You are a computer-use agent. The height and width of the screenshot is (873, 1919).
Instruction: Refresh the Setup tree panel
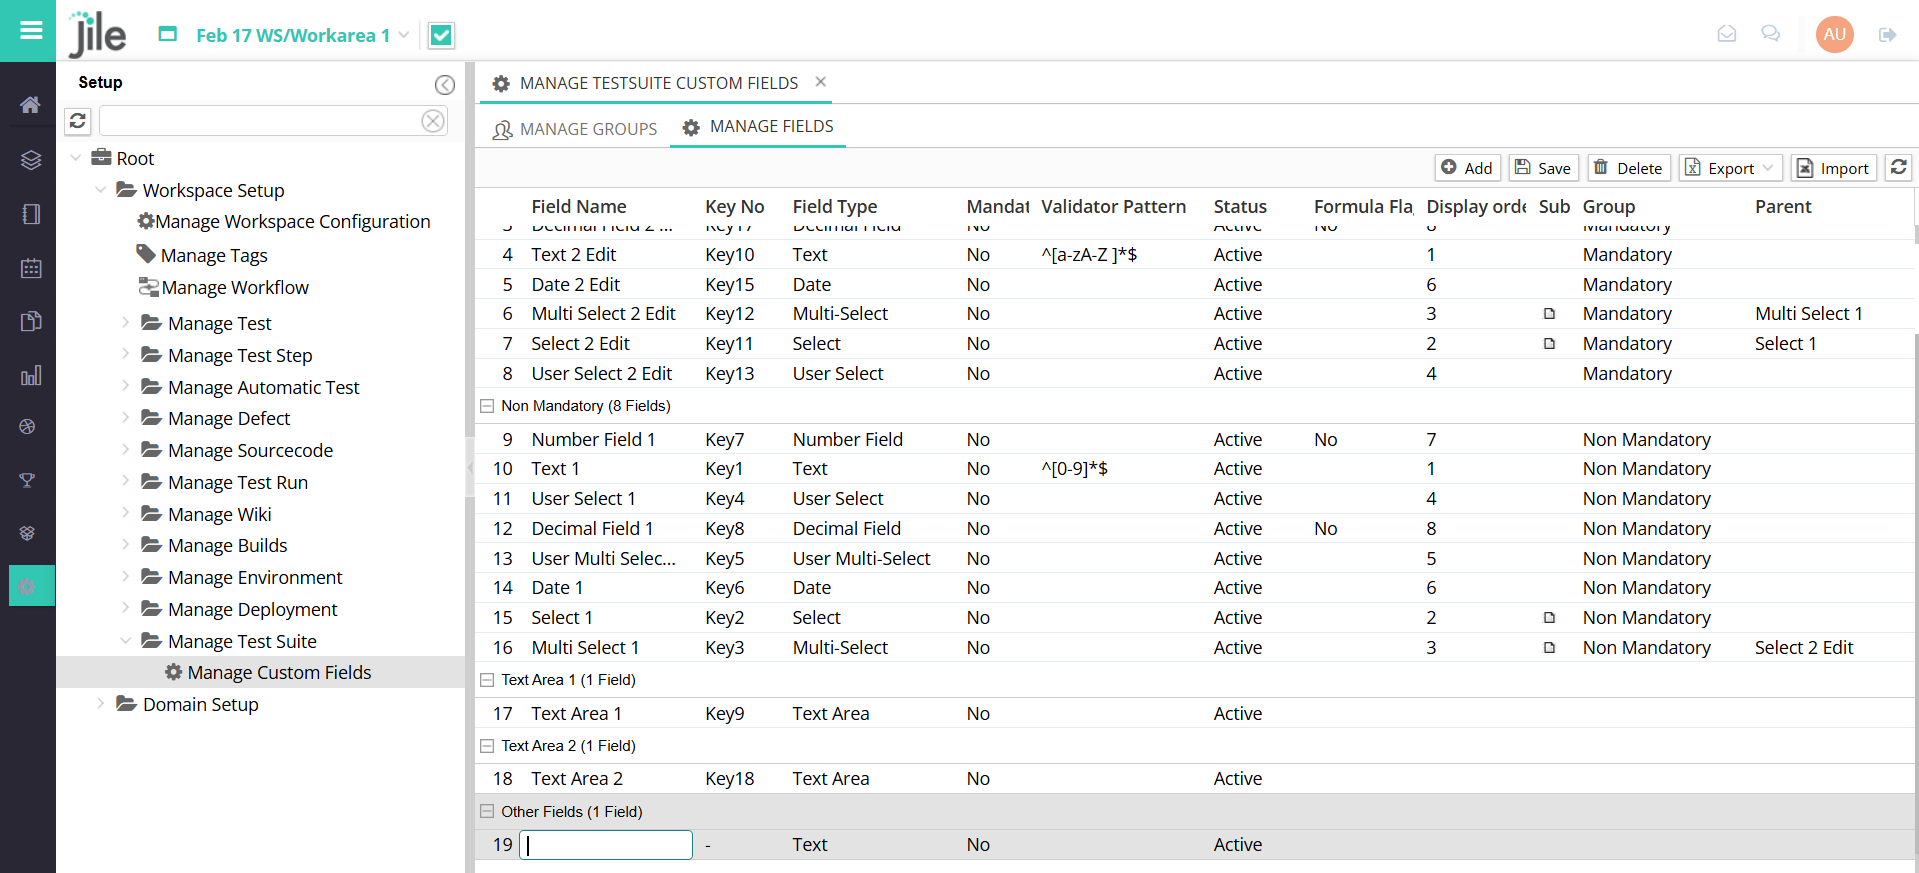point(78,121)
